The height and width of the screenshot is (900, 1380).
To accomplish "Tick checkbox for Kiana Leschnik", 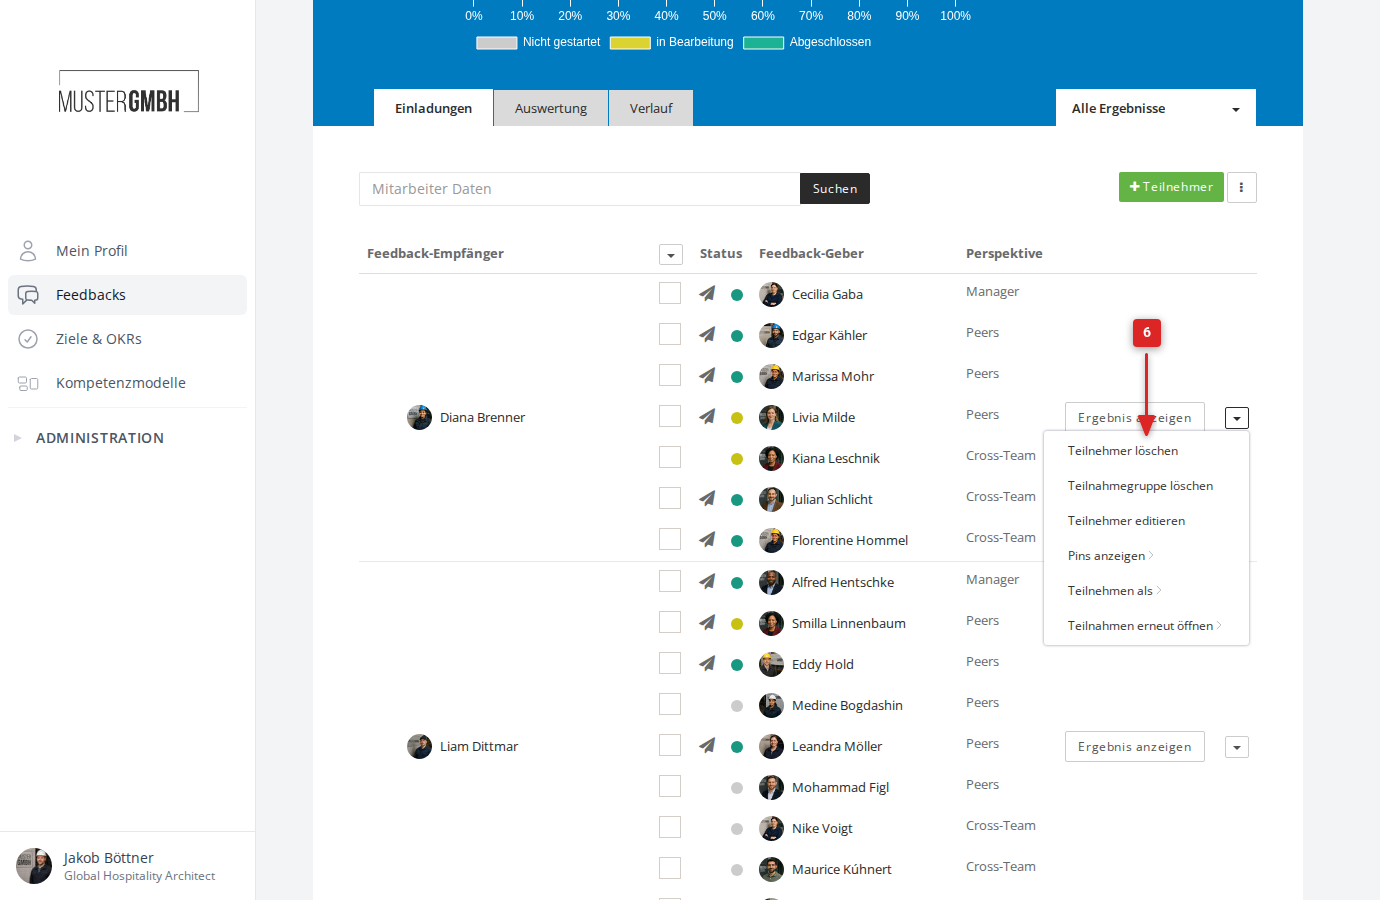I will coord(670,457).
